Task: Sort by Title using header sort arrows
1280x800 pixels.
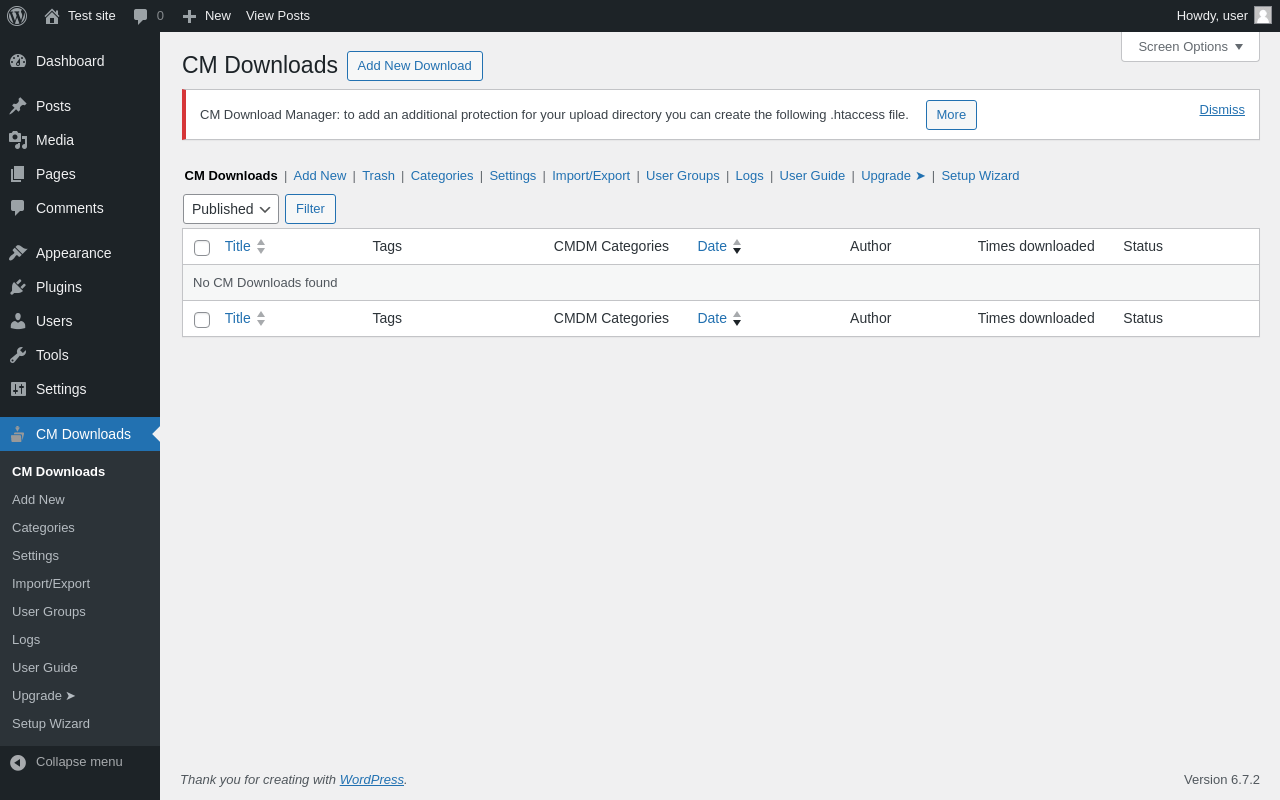Action: click(x=261, y=246)
